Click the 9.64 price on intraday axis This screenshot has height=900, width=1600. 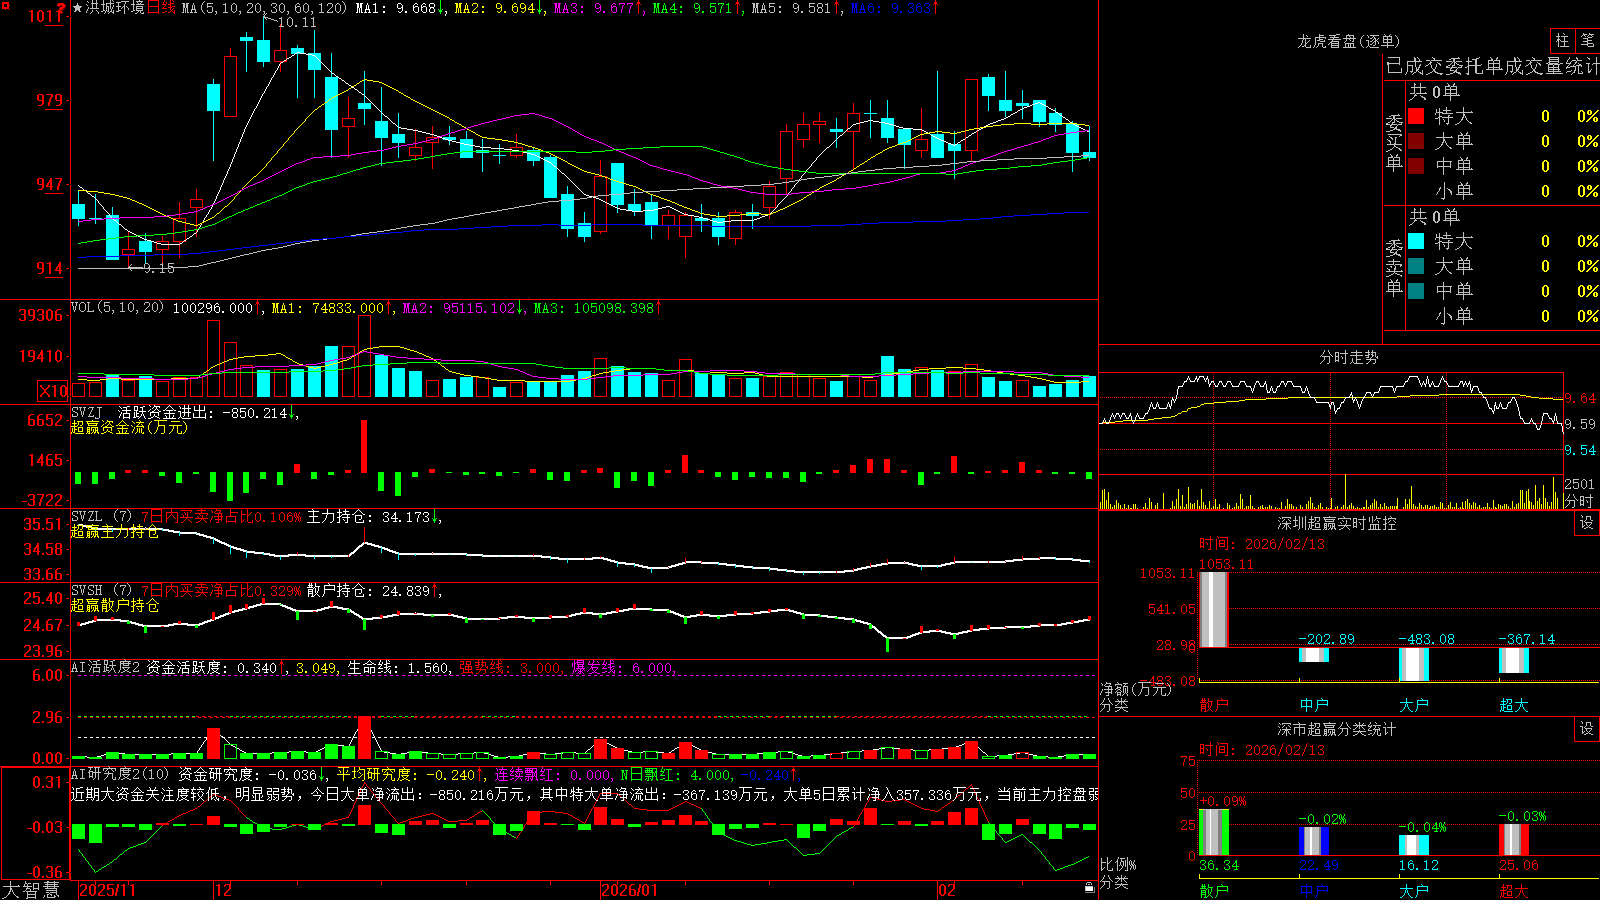click(x=1581, y=398)
